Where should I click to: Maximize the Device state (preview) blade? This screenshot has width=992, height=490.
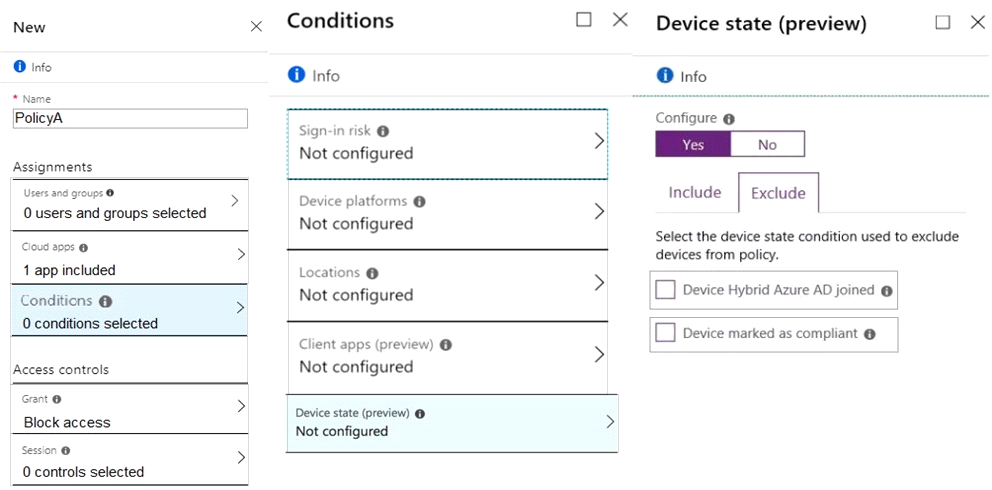[943, 22]
